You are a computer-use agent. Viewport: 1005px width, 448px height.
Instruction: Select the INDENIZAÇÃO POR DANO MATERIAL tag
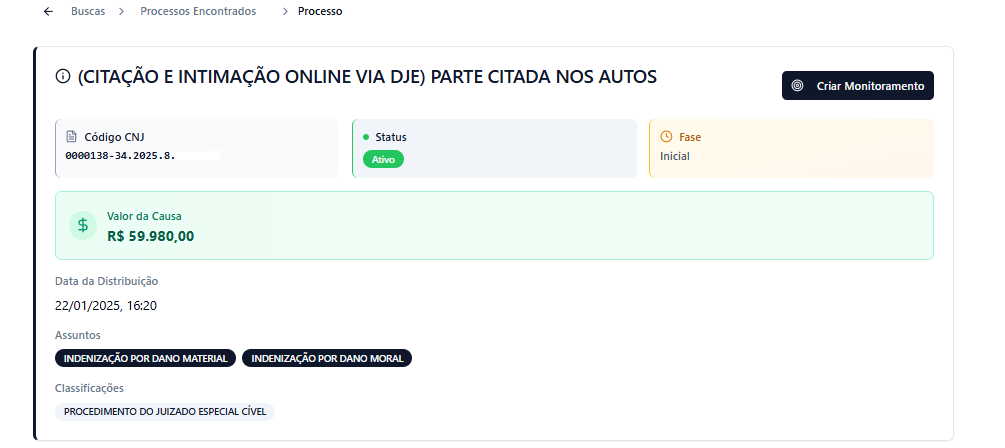(146, 358)
